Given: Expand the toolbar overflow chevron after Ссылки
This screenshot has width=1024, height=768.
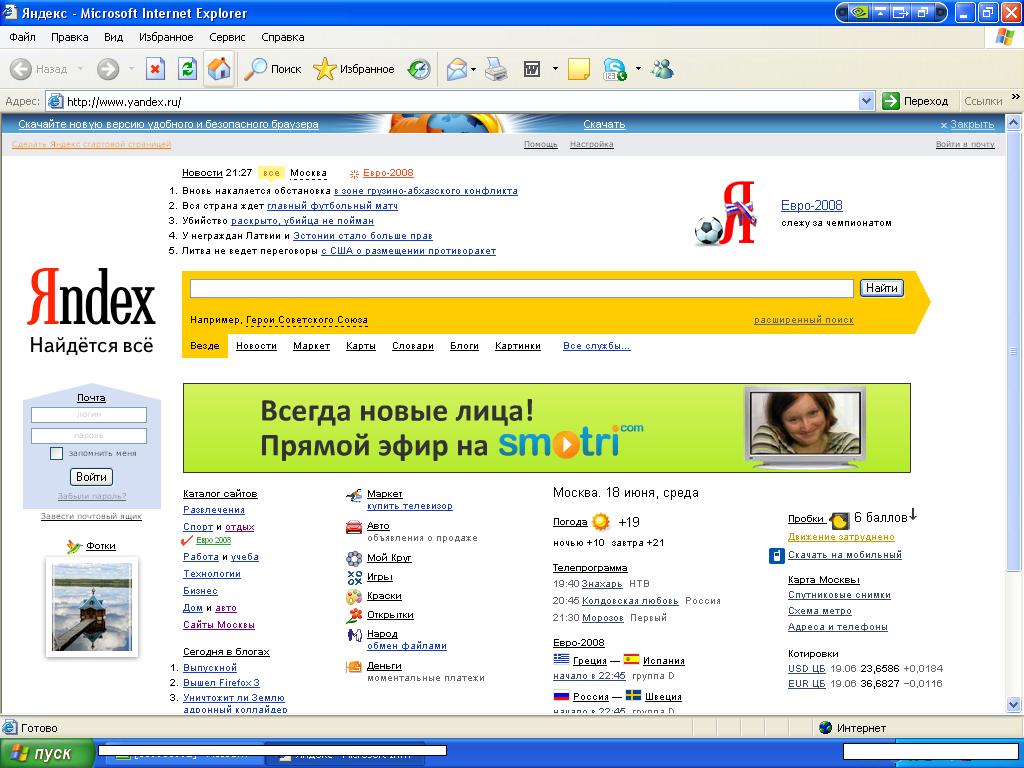Looking at the screenshot, I should tap(1016, 97).
